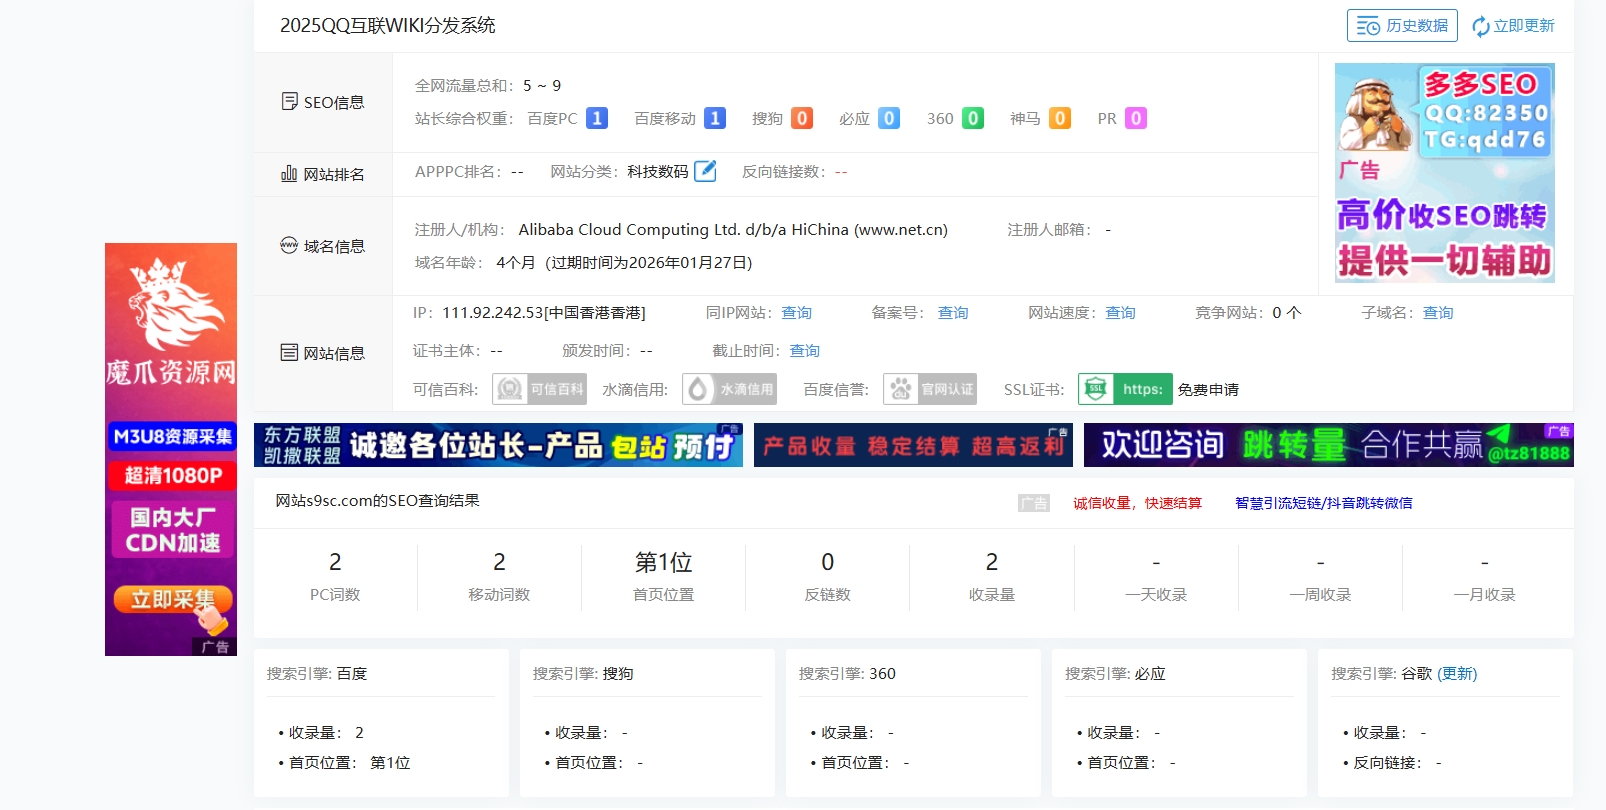This screenshot has width=1606, height=810.
Task: Open the 官网认证 badge
Action: click(930, 389)
